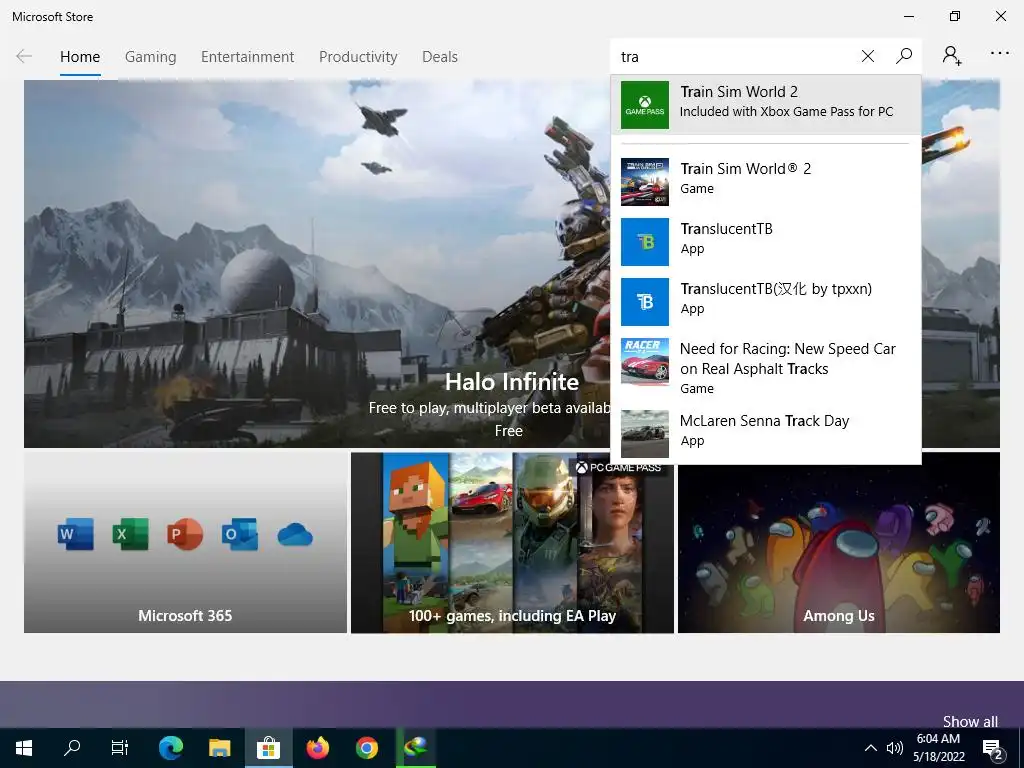Click Outlook icon in Microsoft 365 tile
Image resolution: width=1024 pixels, height=768 pixels.
pos(240,534)
